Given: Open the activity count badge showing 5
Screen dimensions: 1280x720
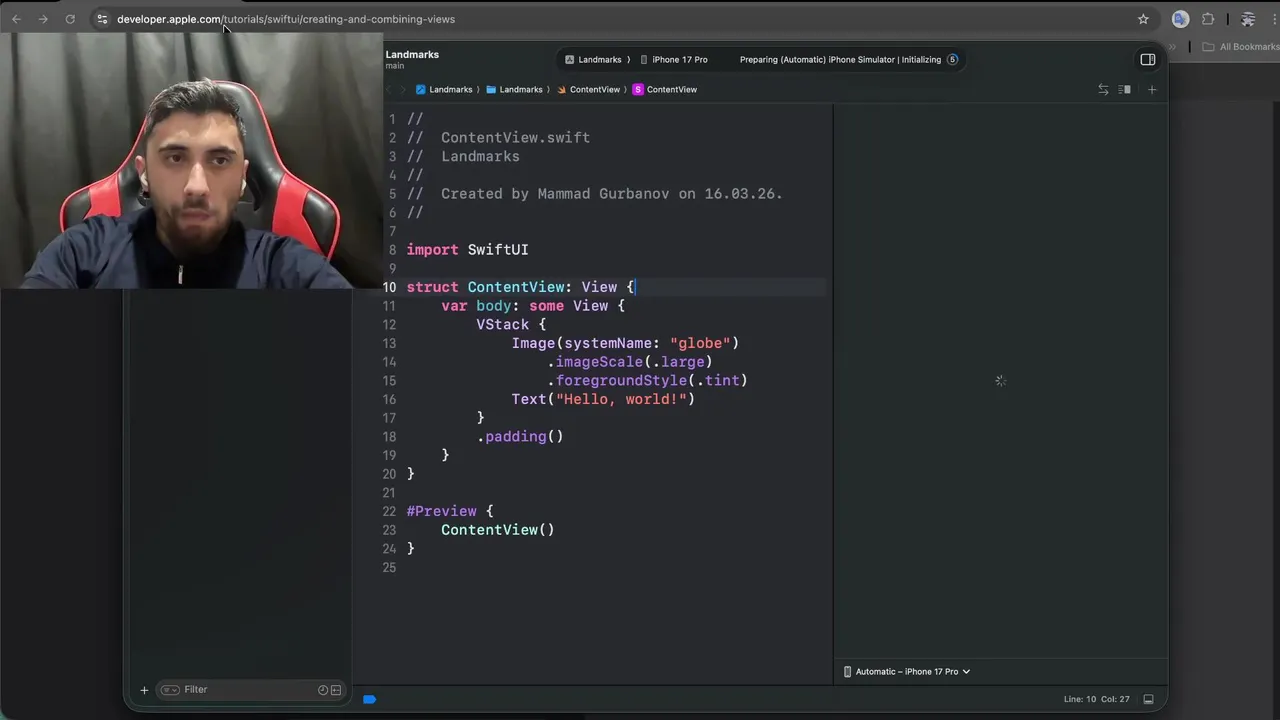Looking at the screenshot, I should [952, 60].
